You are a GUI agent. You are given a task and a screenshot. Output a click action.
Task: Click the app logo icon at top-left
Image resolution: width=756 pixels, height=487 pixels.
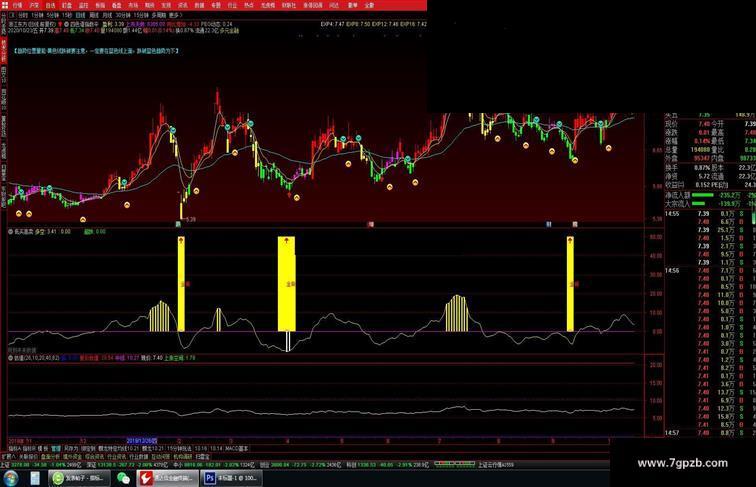pos(5,5)
